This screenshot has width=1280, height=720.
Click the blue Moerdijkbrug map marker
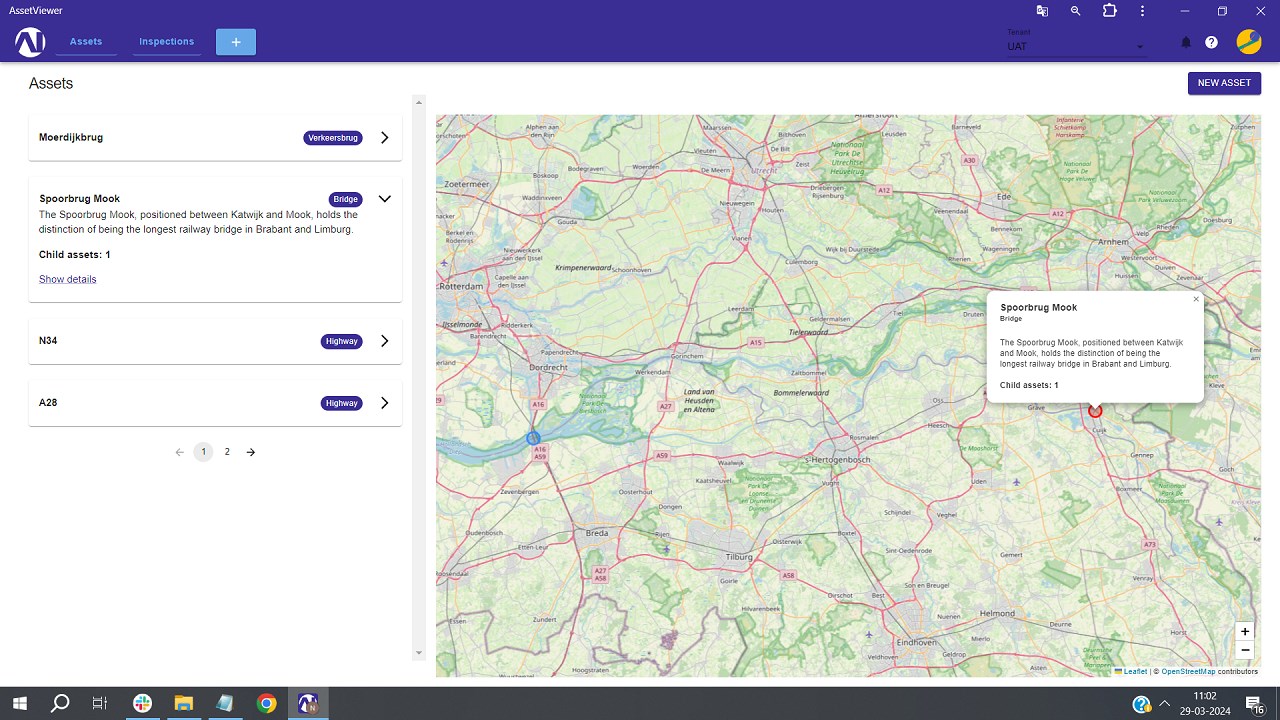pyautogui.click(x=533, y=438)
